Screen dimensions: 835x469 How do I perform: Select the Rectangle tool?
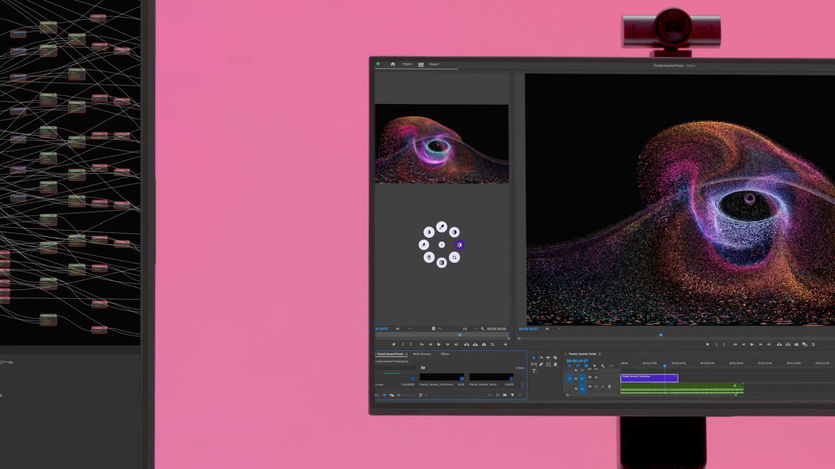548,364
